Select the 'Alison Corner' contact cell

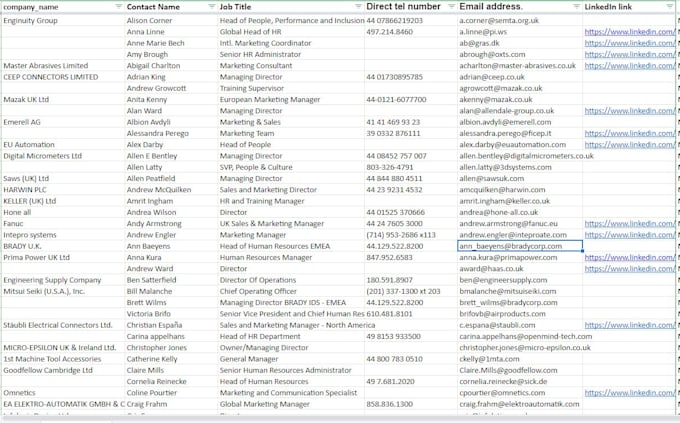(170, 20)
